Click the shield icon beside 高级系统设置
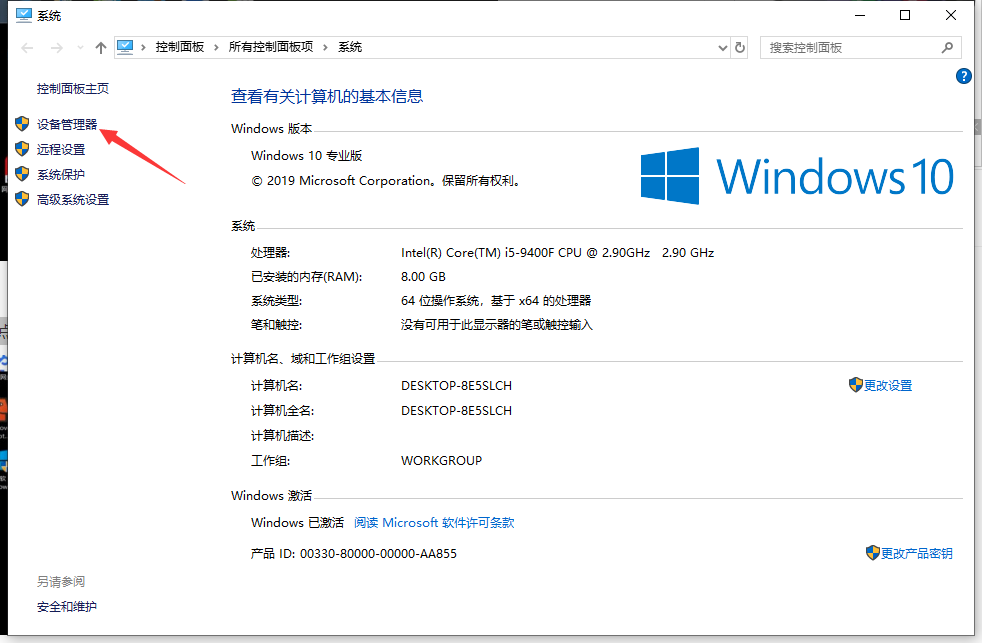Screen dimensions: 982x643 coord(22,199)
